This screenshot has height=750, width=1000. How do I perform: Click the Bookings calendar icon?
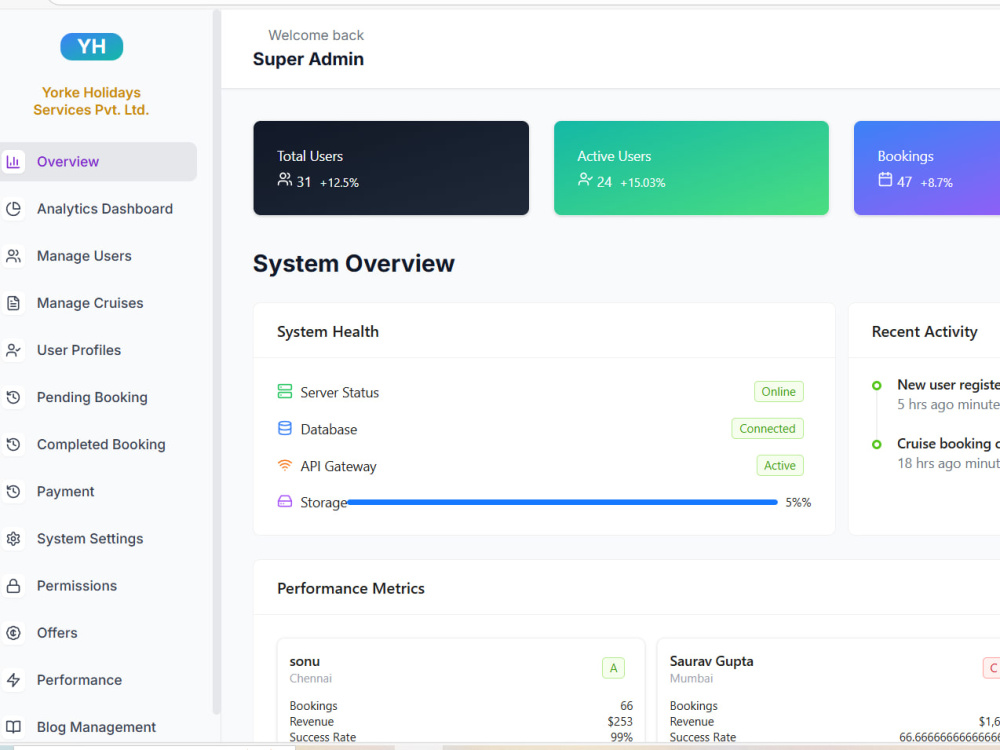[x=885, y=180]
